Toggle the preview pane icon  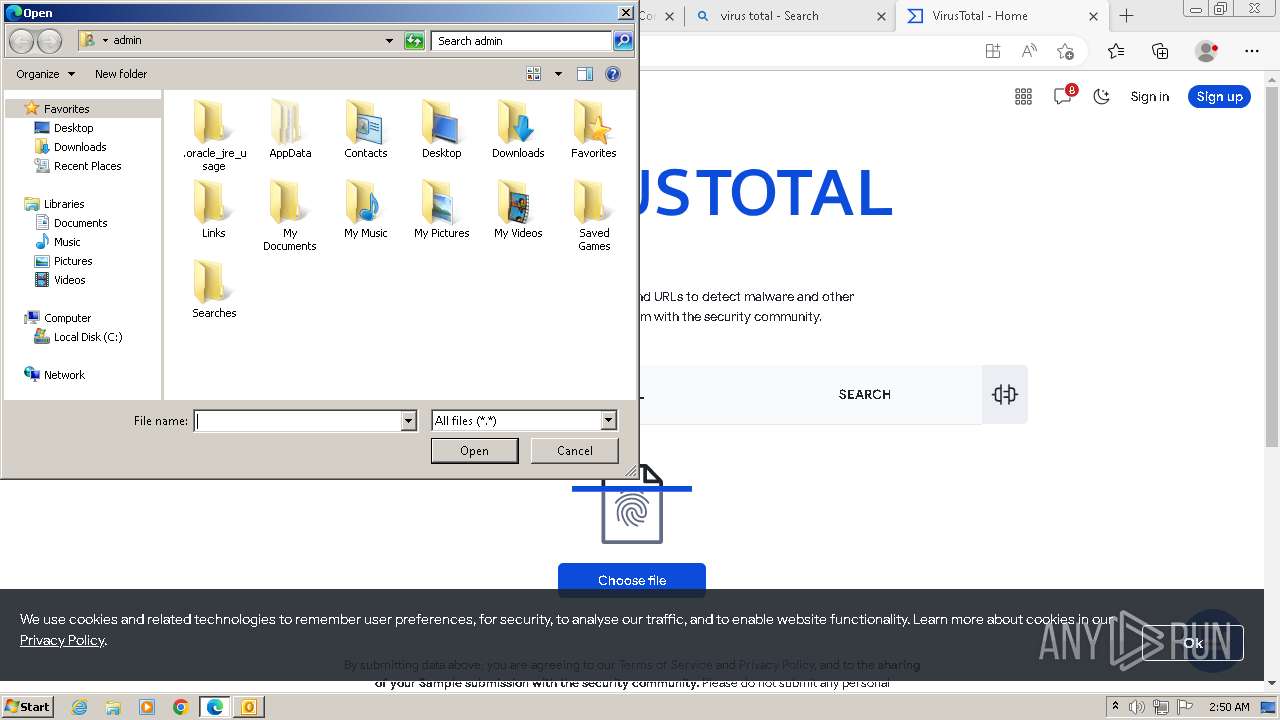[x=585, y=74]
